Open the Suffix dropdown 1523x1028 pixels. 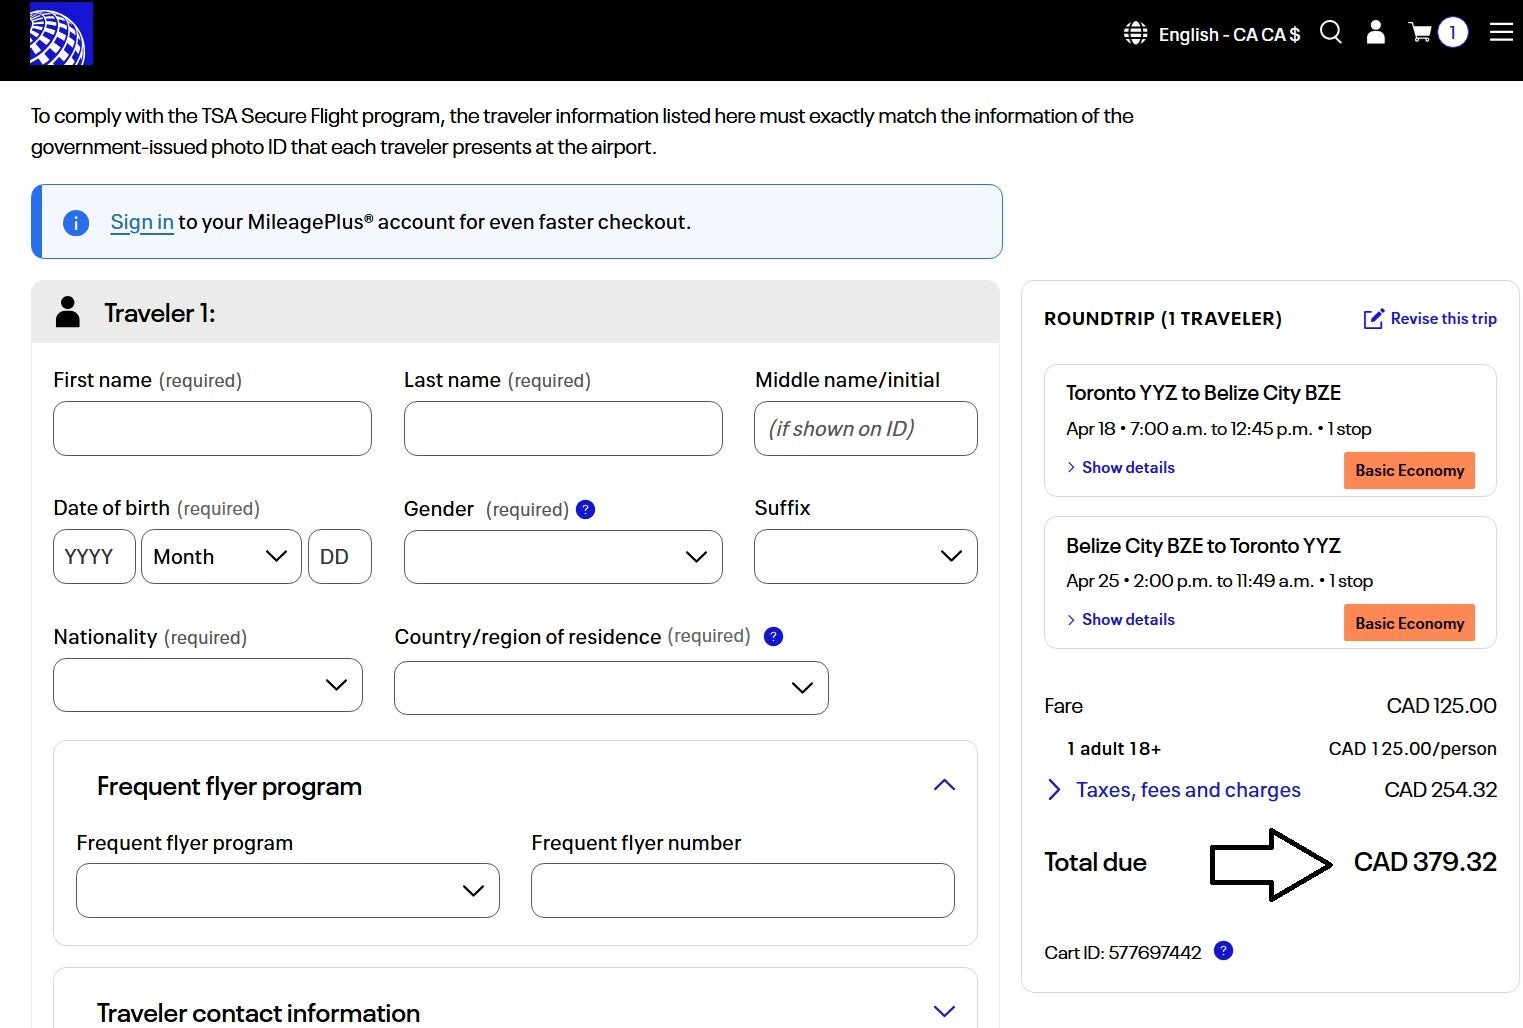(865, 557)
